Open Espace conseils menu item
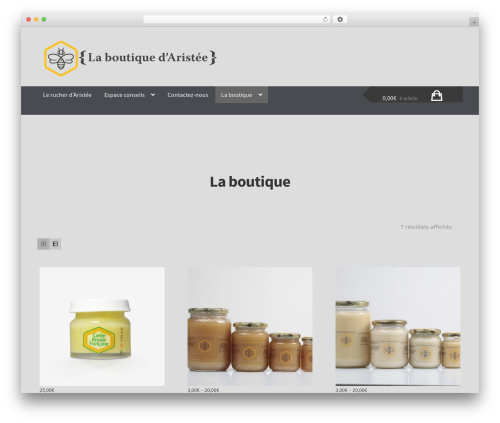Image resolution: width=500 pixels, height=423 pixels. point(124,95)
